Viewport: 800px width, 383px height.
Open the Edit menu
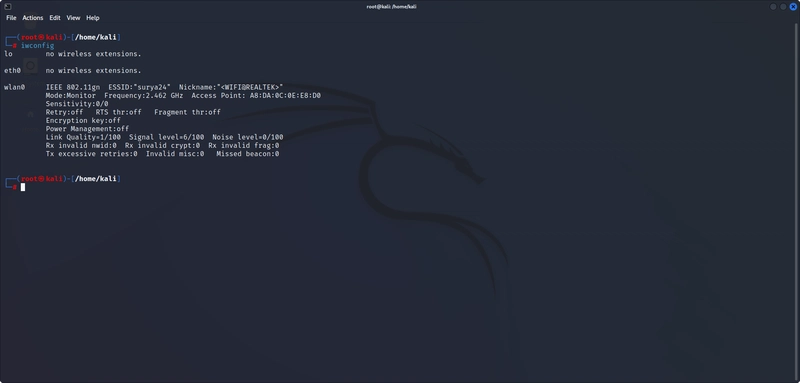55,18
